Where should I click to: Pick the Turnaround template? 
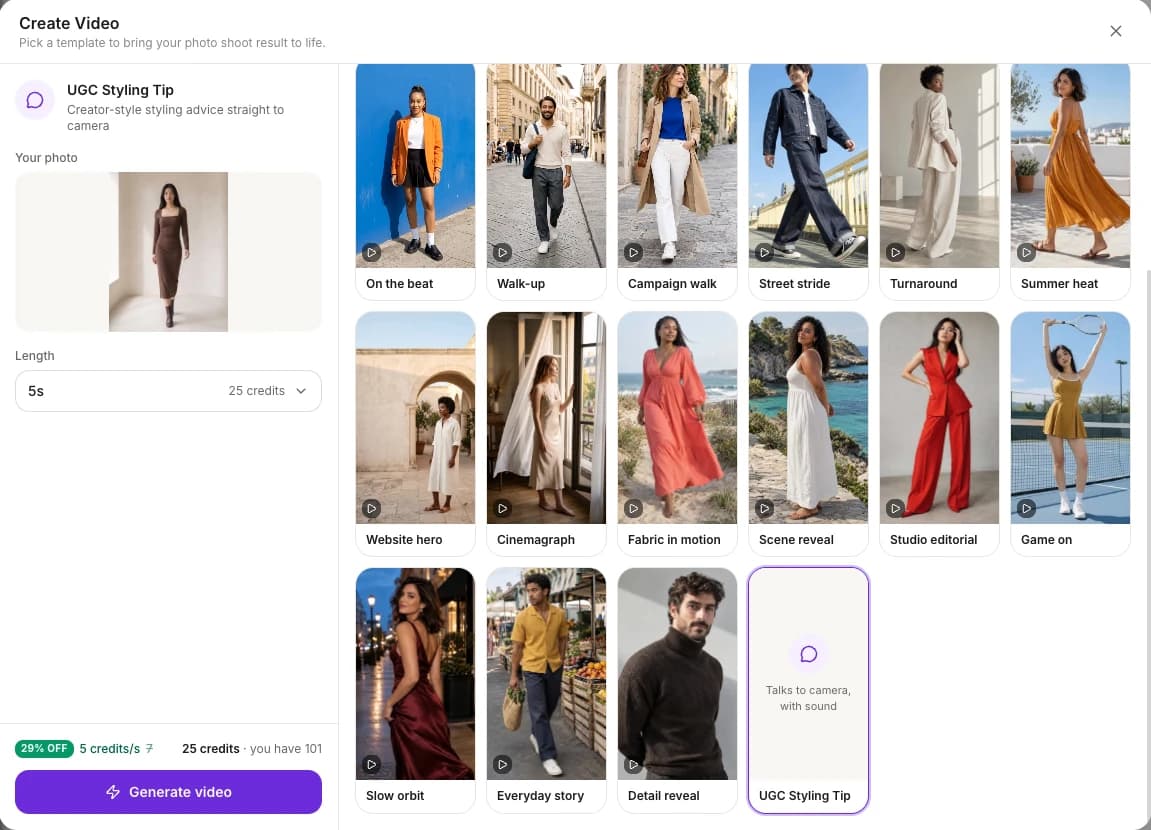pyautogui.click(x=939, y=181)
